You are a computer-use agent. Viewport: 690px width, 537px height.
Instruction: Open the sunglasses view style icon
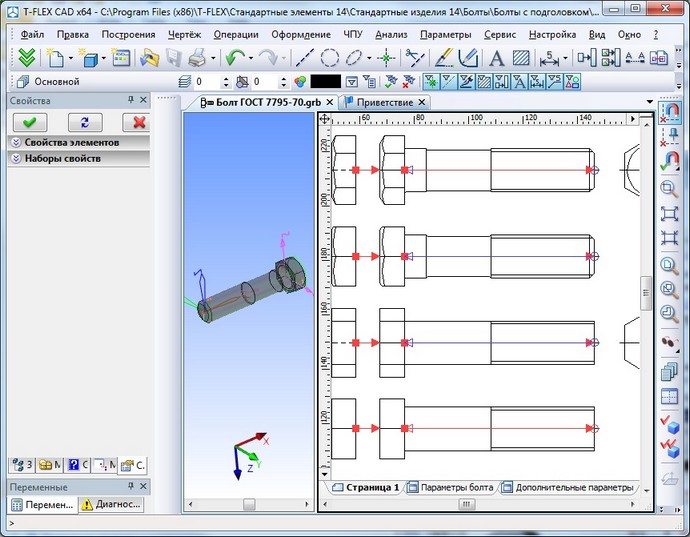[x=669, y=342]
